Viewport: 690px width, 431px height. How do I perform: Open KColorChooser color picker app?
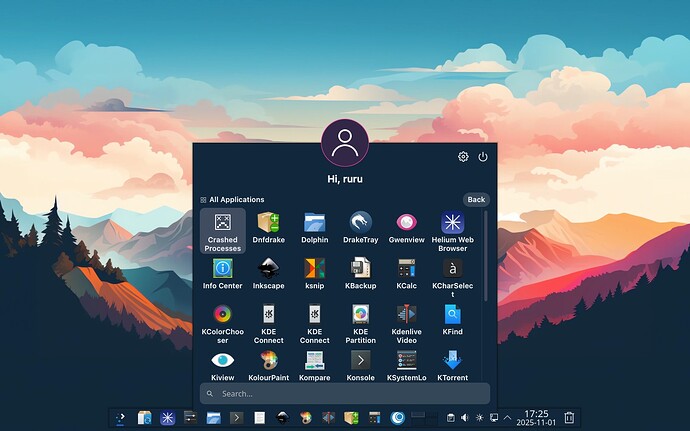pyautogui.click(x=222, y=320)
